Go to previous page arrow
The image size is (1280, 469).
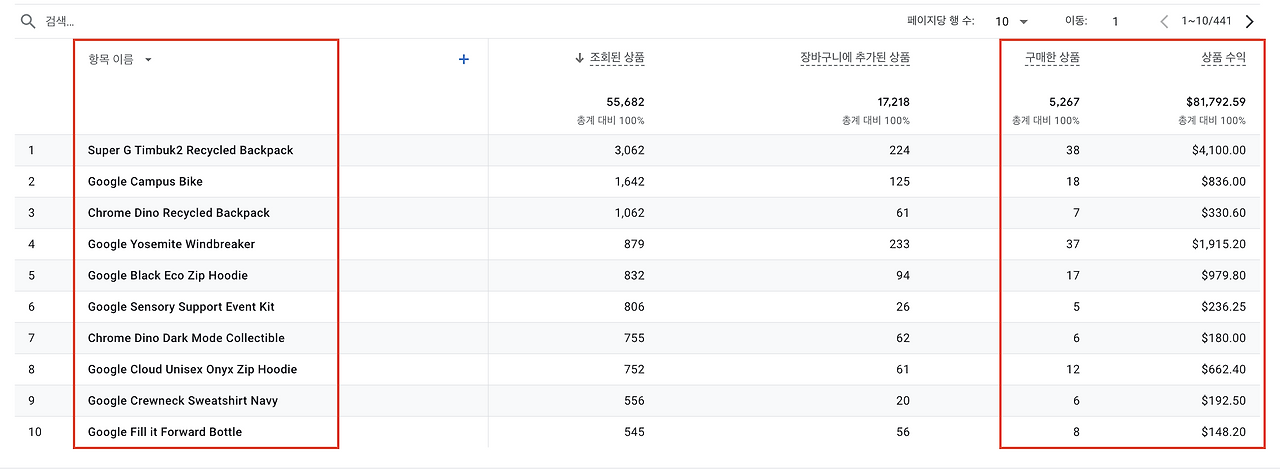coord(1164,21)
